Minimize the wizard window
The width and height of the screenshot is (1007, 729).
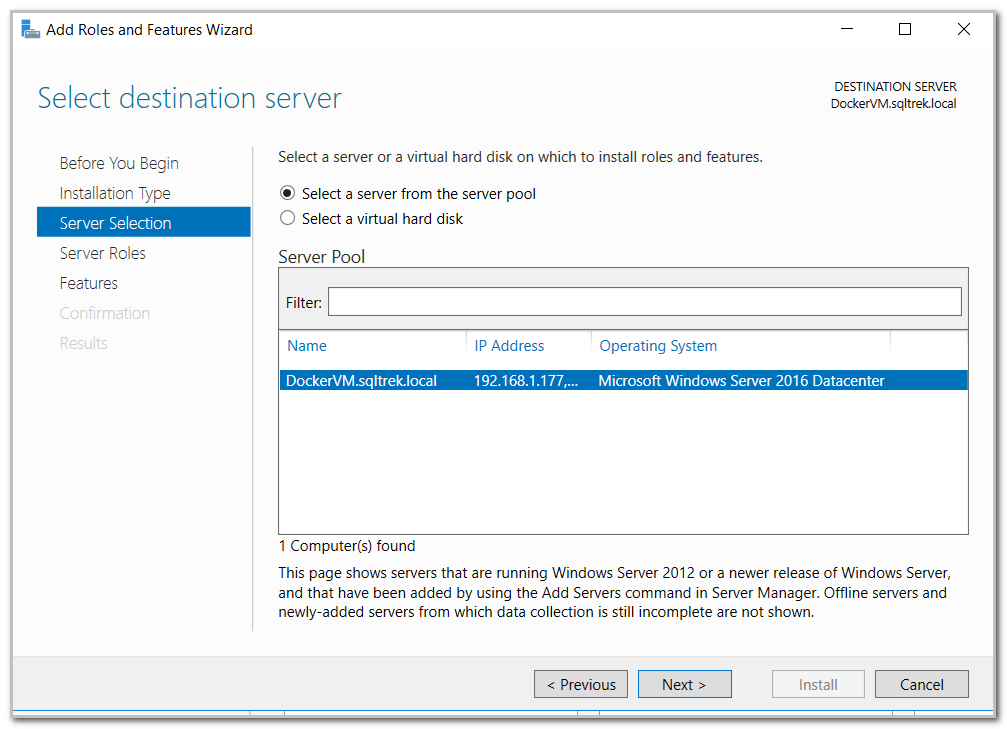[847, 30]
